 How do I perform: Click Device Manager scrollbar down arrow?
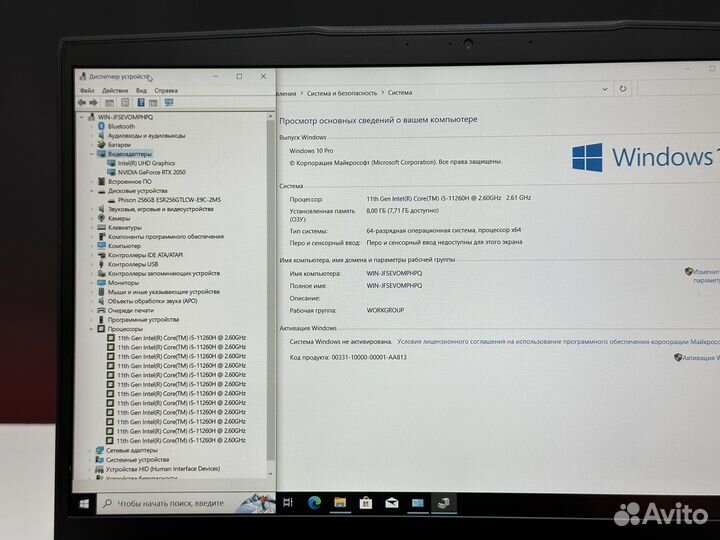pos(270,473)
